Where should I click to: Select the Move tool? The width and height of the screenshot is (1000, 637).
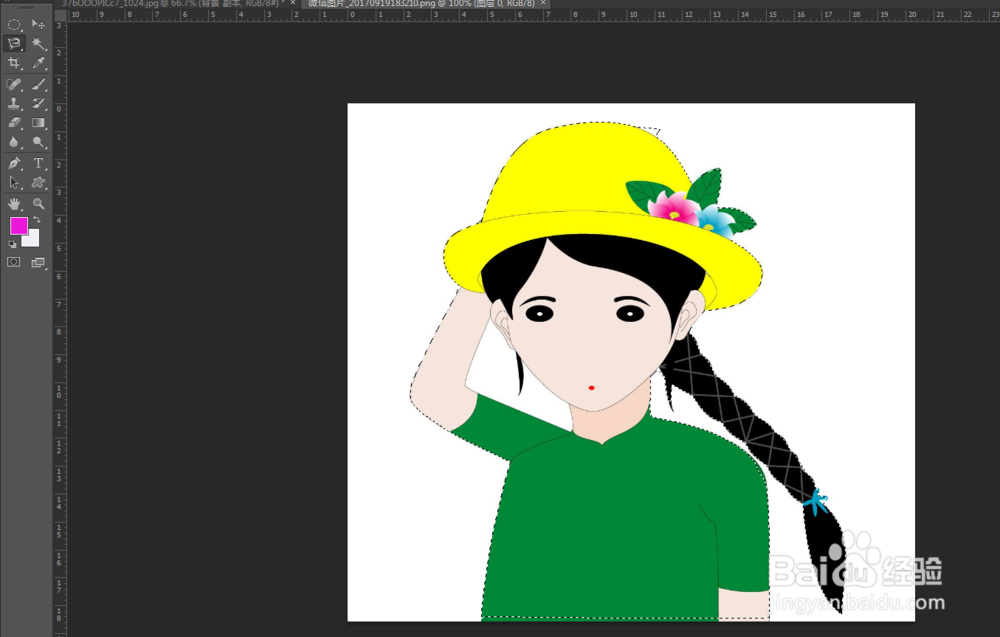click(x=38, y=24)
